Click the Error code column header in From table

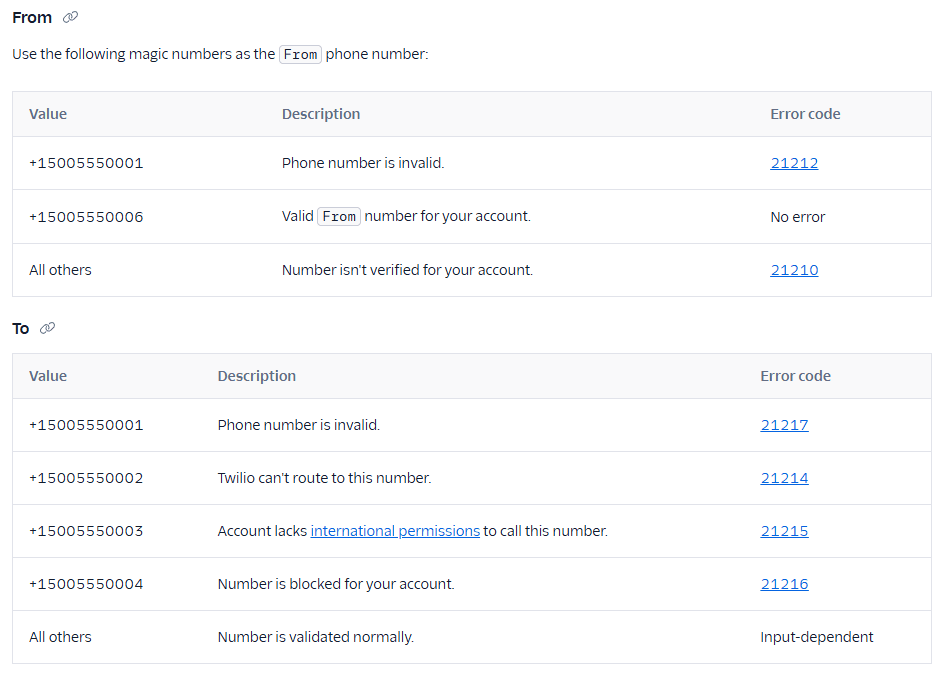coord(805,113)
